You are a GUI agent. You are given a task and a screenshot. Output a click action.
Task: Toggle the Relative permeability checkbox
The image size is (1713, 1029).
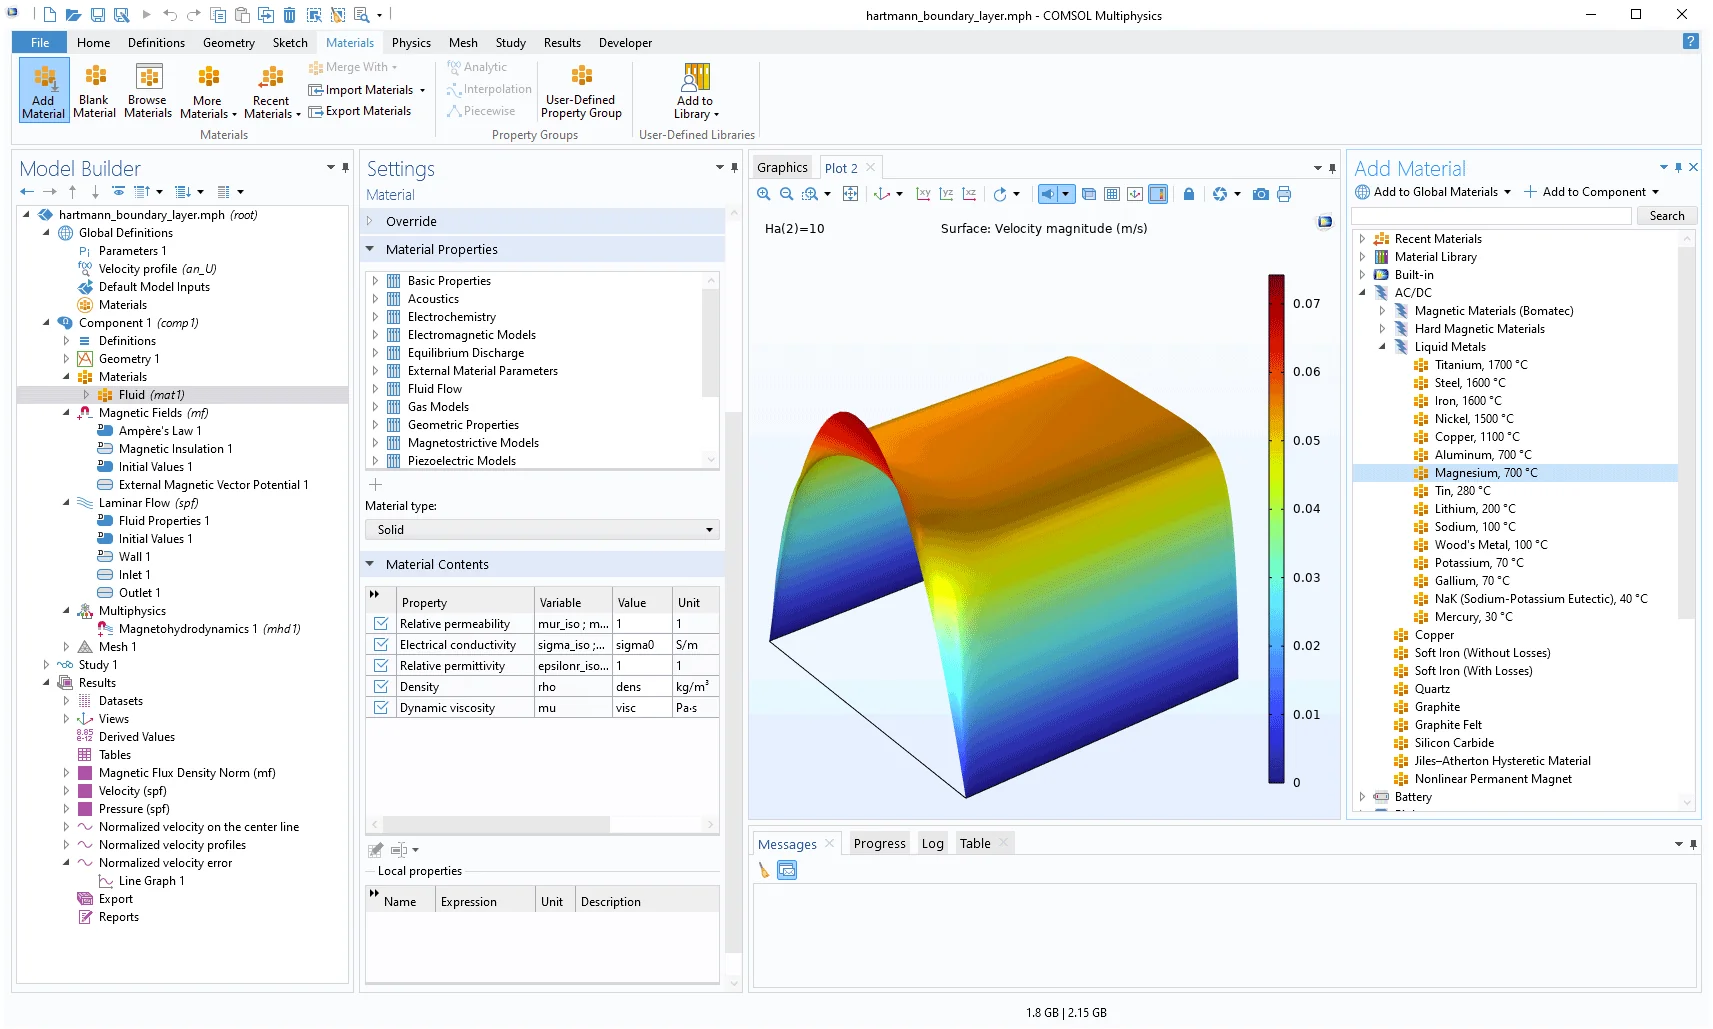tap(381, 624)
